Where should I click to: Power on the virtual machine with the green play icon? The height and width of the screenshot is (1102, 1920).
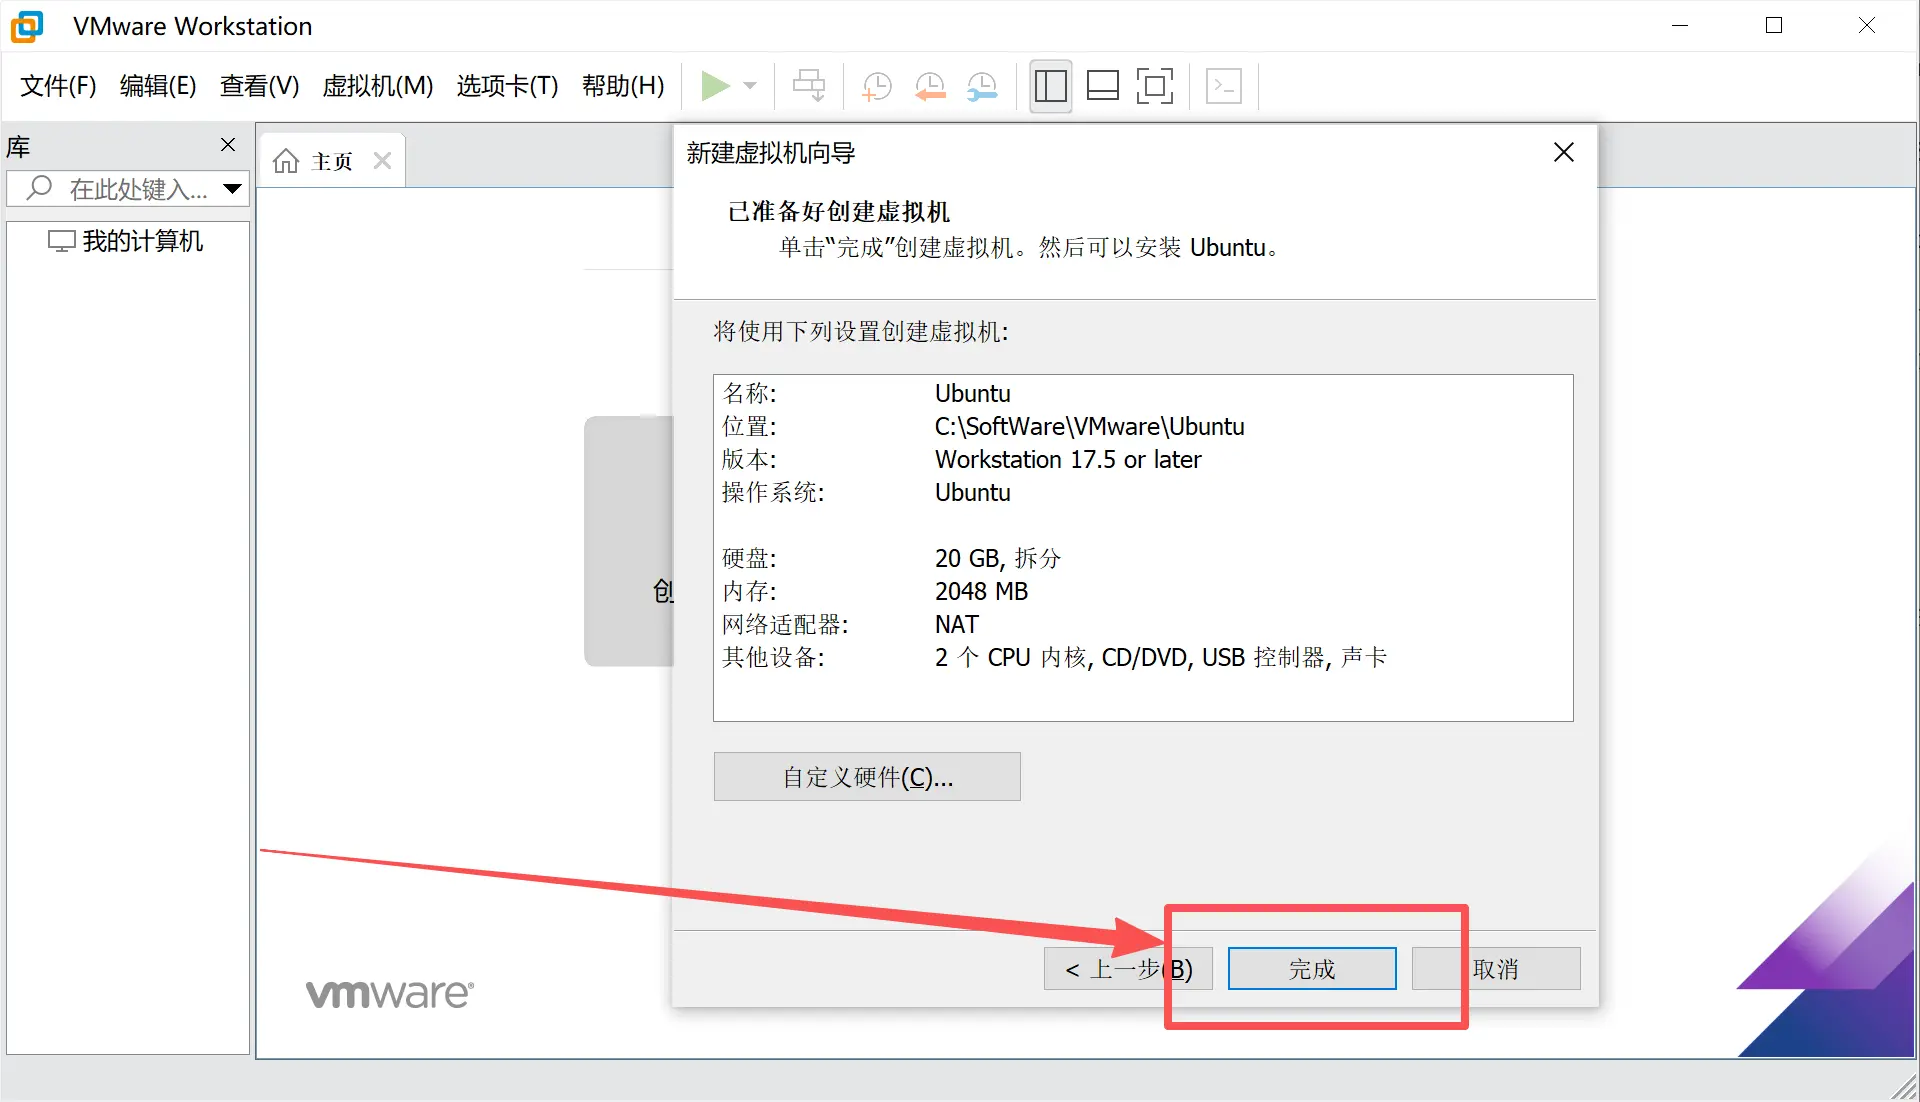pos(714,86)
